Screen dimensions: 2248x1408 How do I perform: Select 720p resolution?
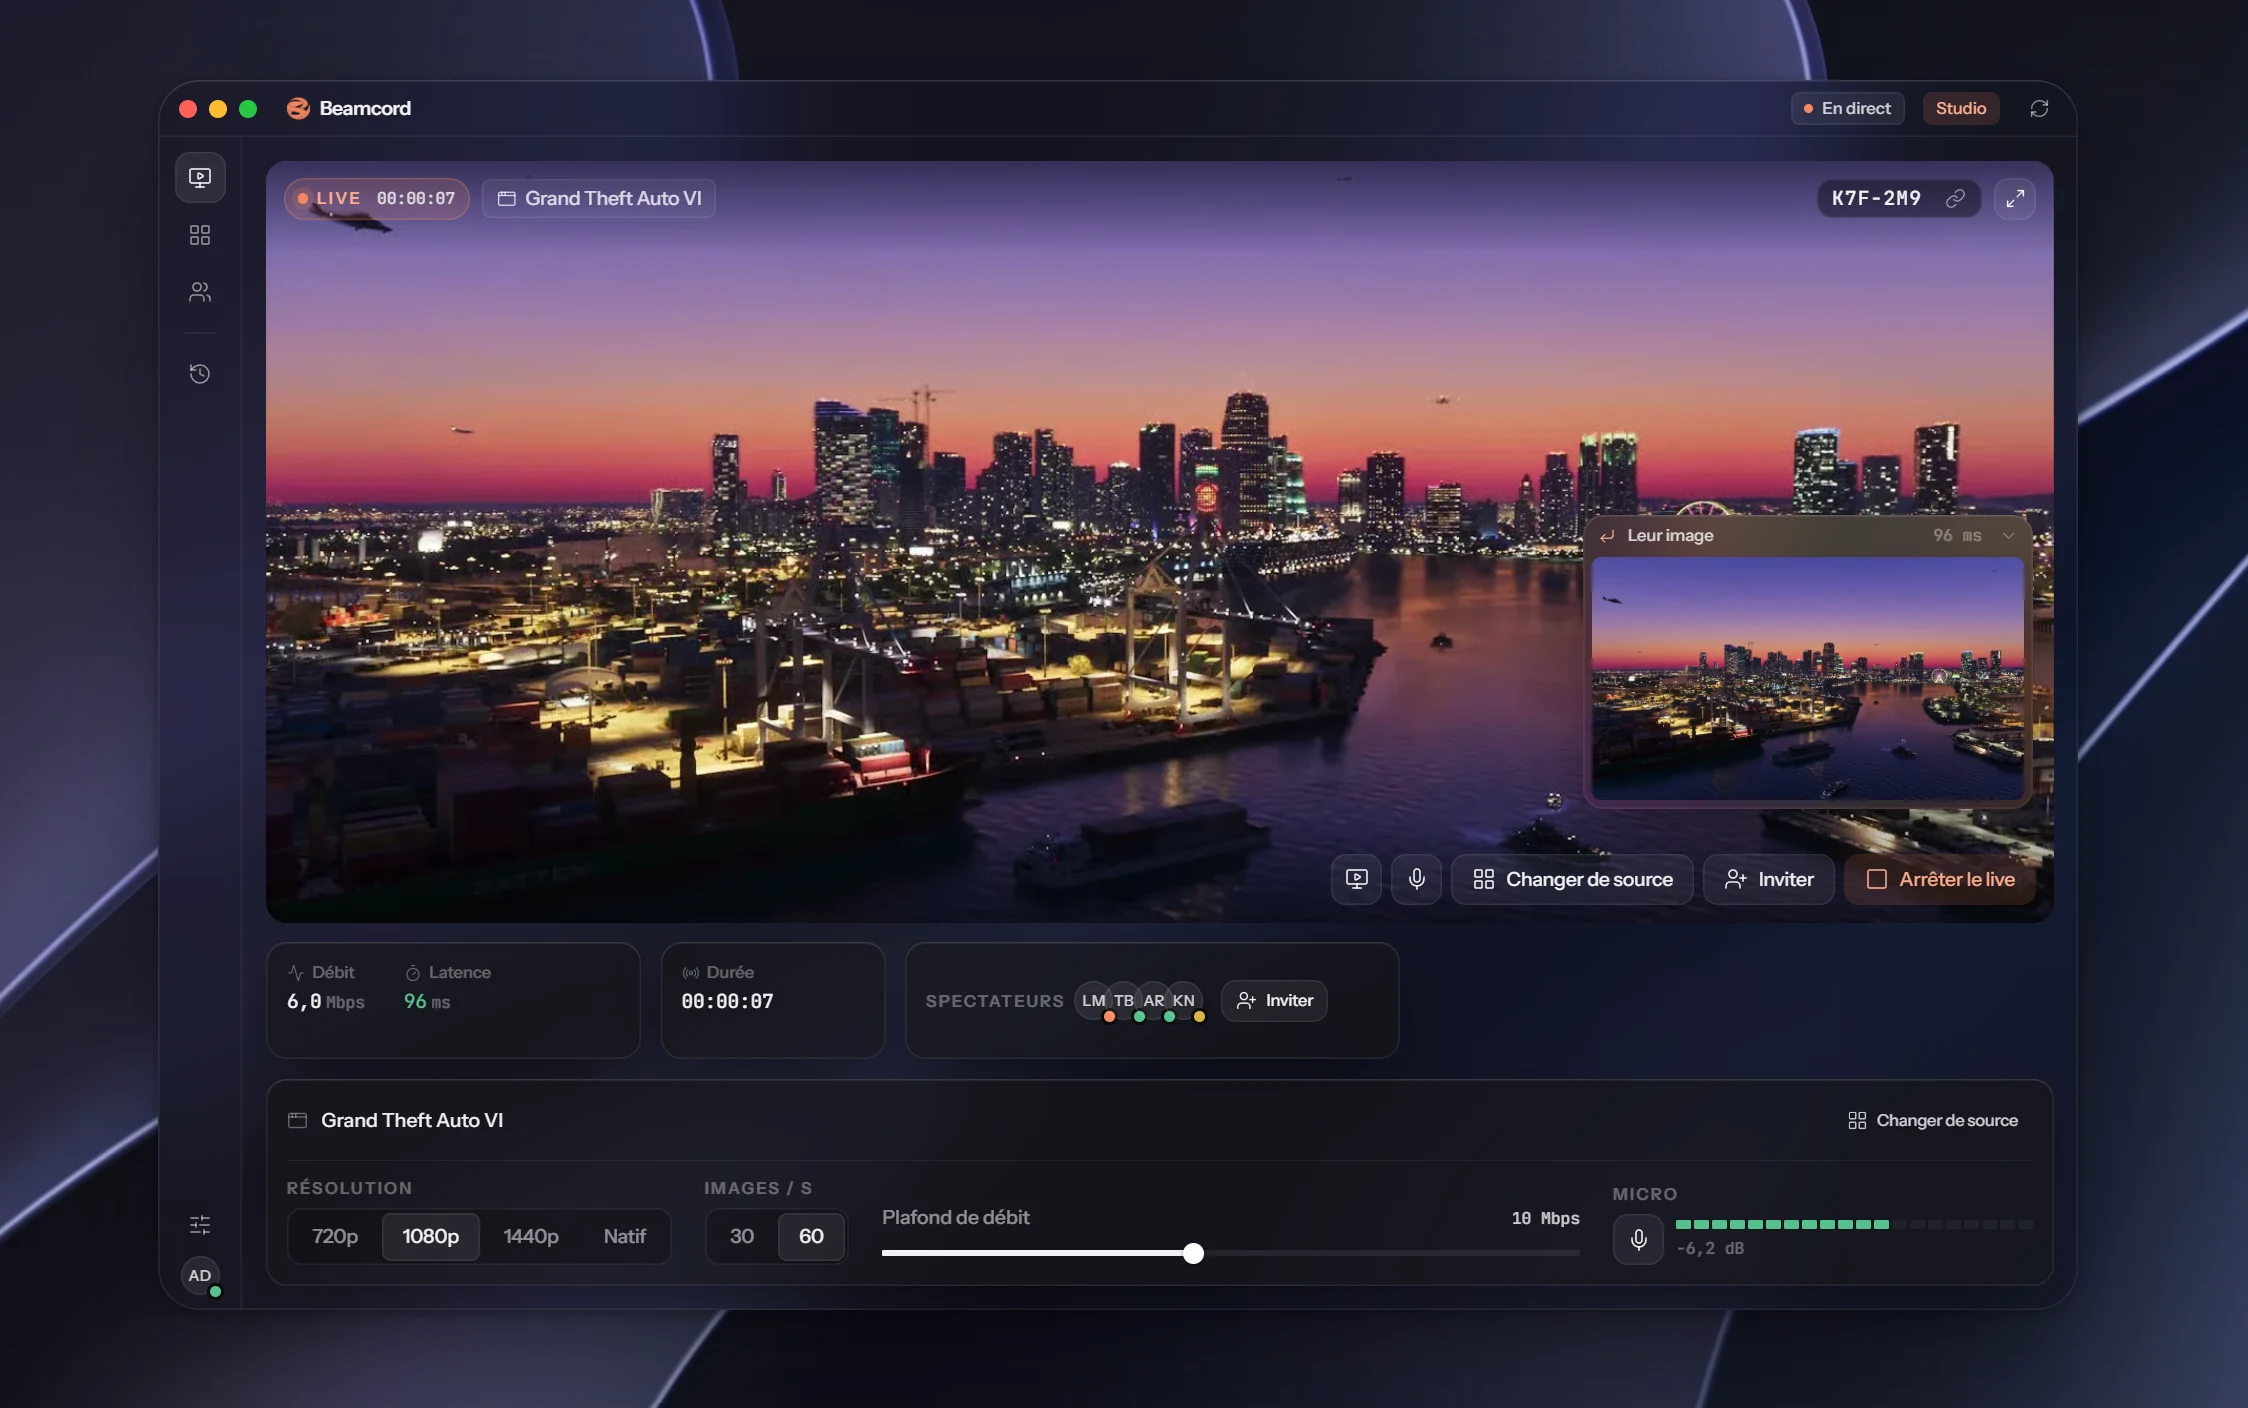pyautogui.click(x=335, y=1237)
